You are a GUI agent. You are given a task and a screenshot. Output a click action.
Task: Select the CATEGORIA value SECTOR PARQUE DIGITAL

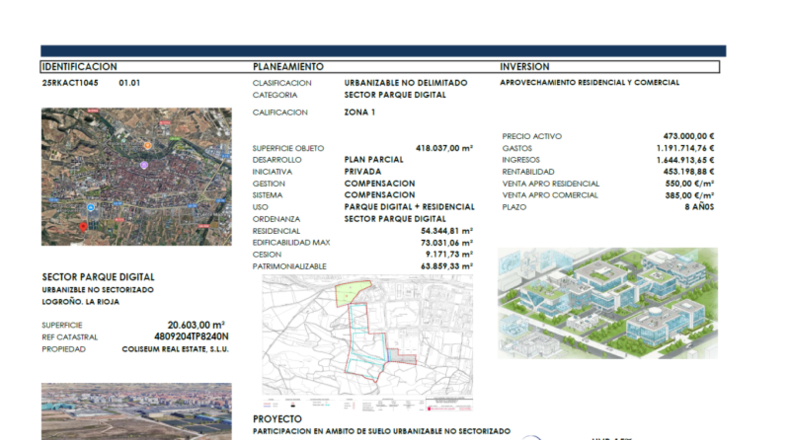[395, 95]
